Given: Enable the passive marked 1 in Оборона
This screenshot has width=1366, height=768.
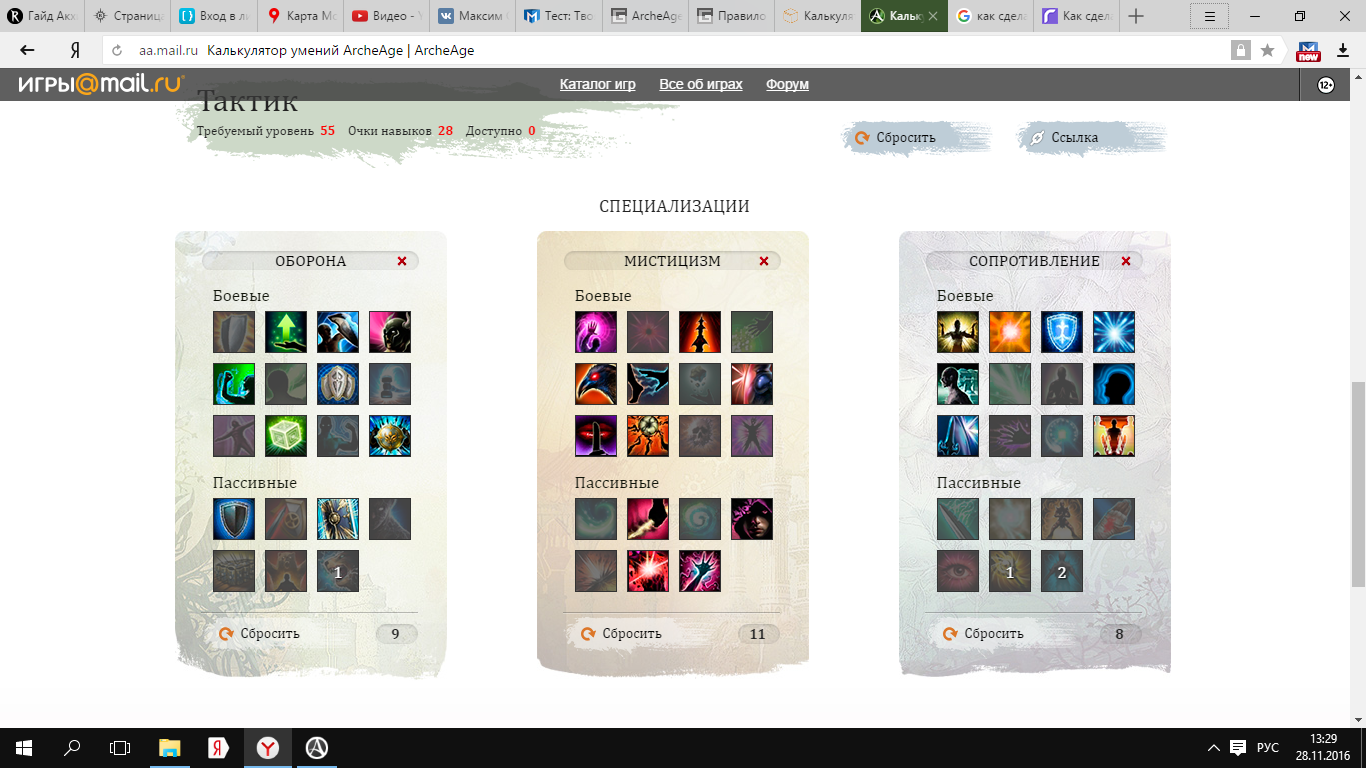Looking at the screenshot, I should tap(338, 571).
